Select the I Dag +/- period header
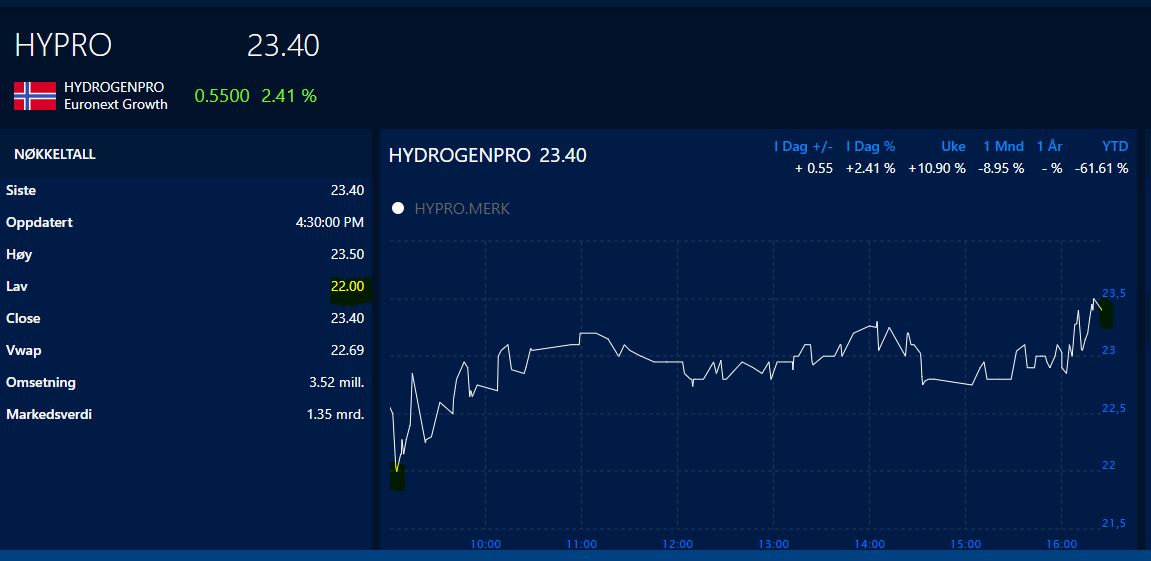The width and height of the screenshot is (1151, 561). point(803,147)
